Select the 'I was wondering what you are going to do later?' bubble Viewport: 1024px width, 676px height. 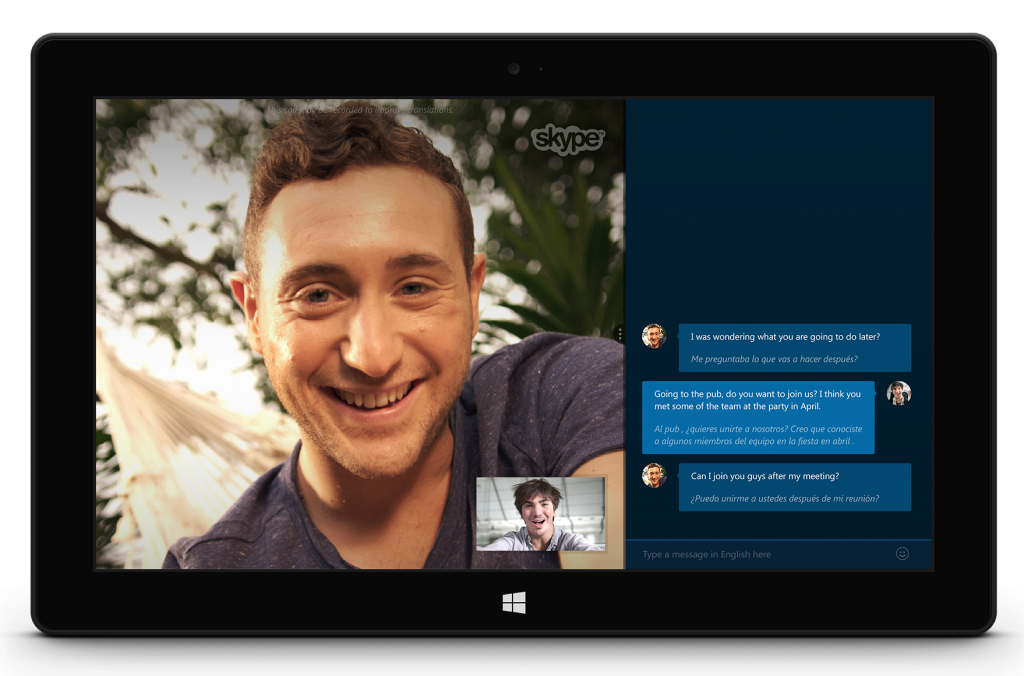tap(780, 335)
